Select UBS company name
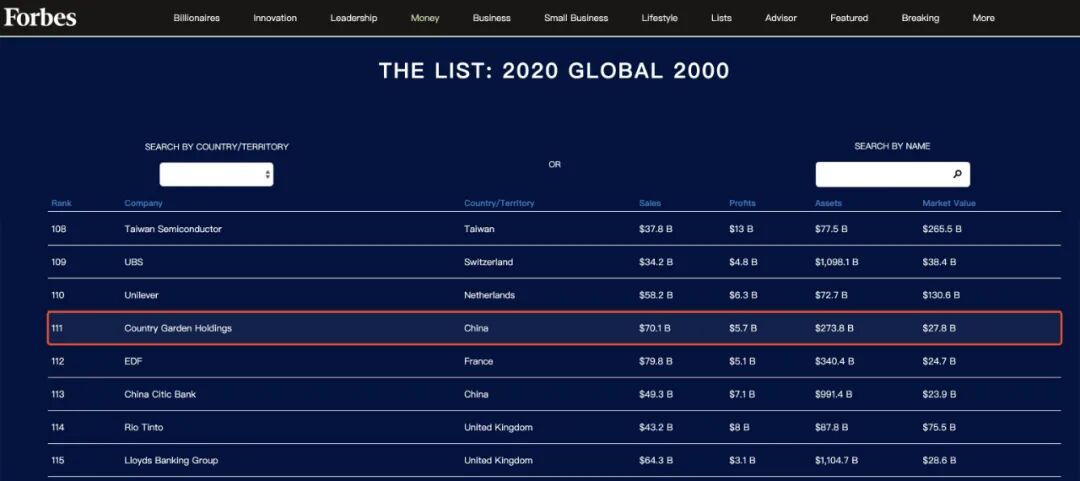The width and height of the screenshot is (1080, 481). coord(134,262)
